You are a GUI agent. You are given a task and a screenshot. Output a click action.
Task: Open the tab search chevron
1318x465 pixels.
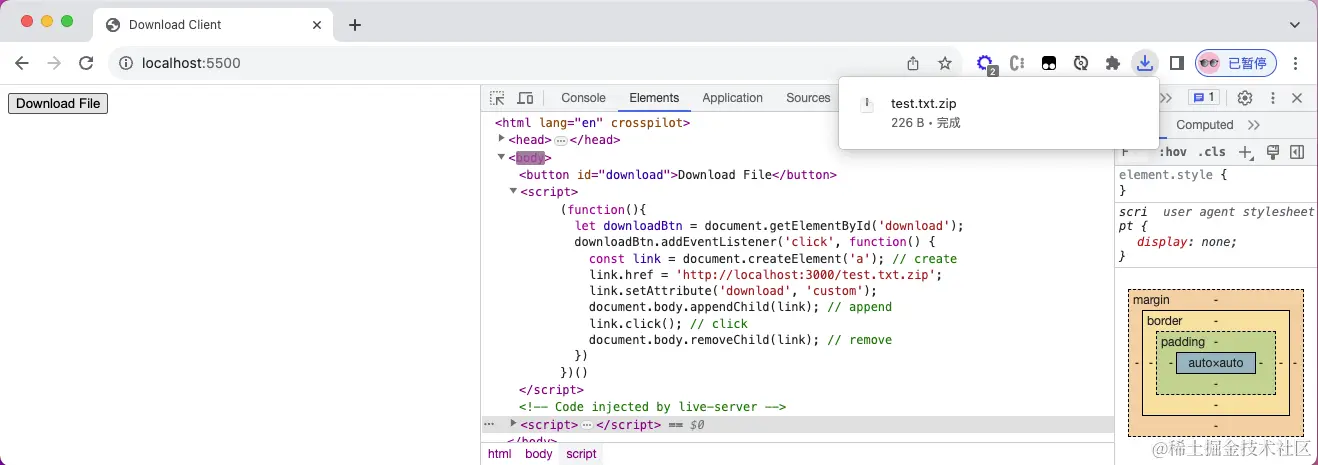1295,25
